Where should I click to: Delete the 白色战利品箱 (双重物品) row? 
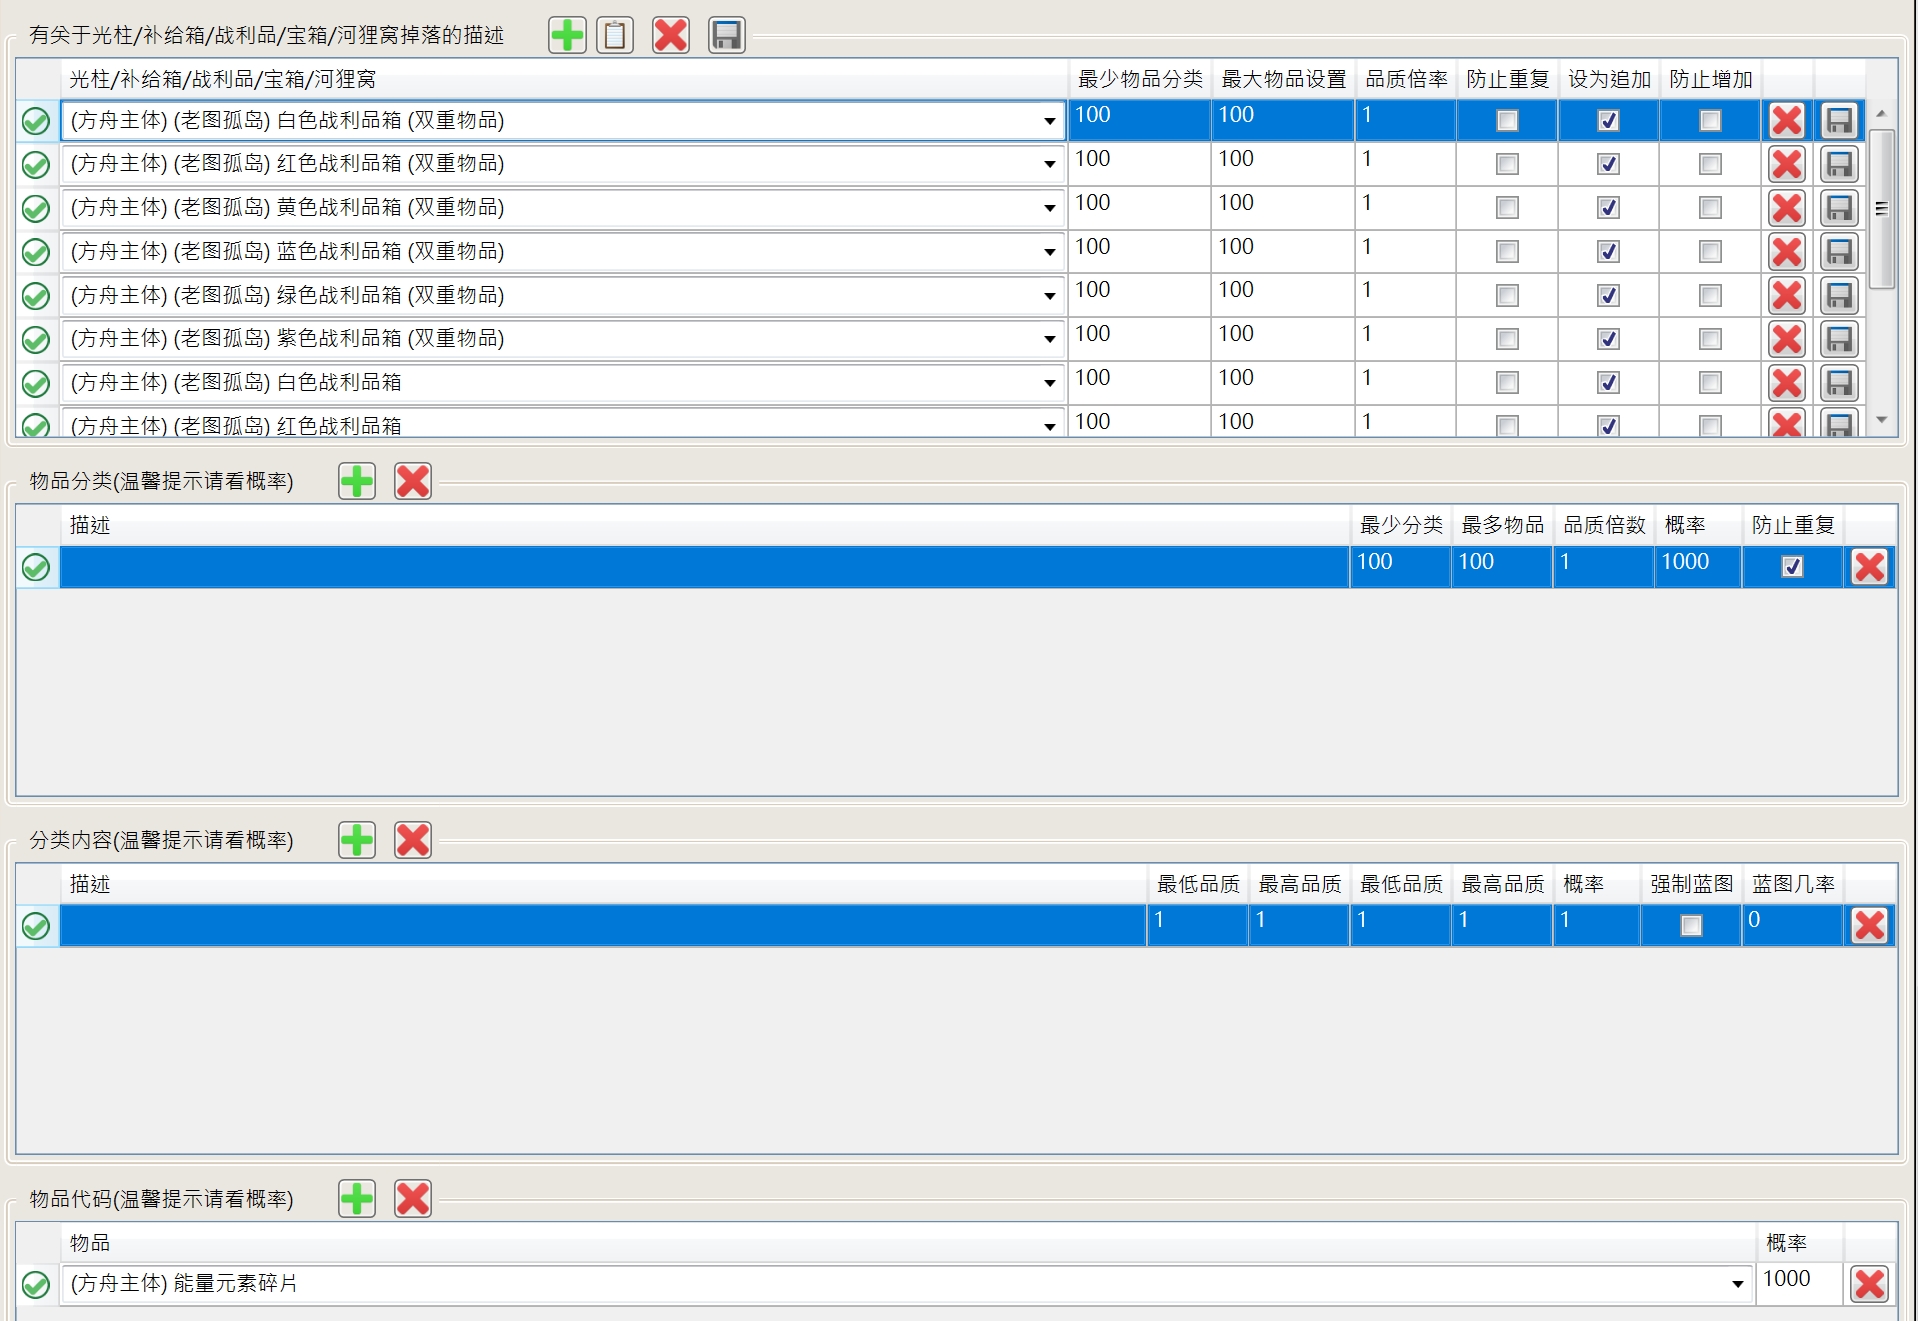pos(1787,120)
